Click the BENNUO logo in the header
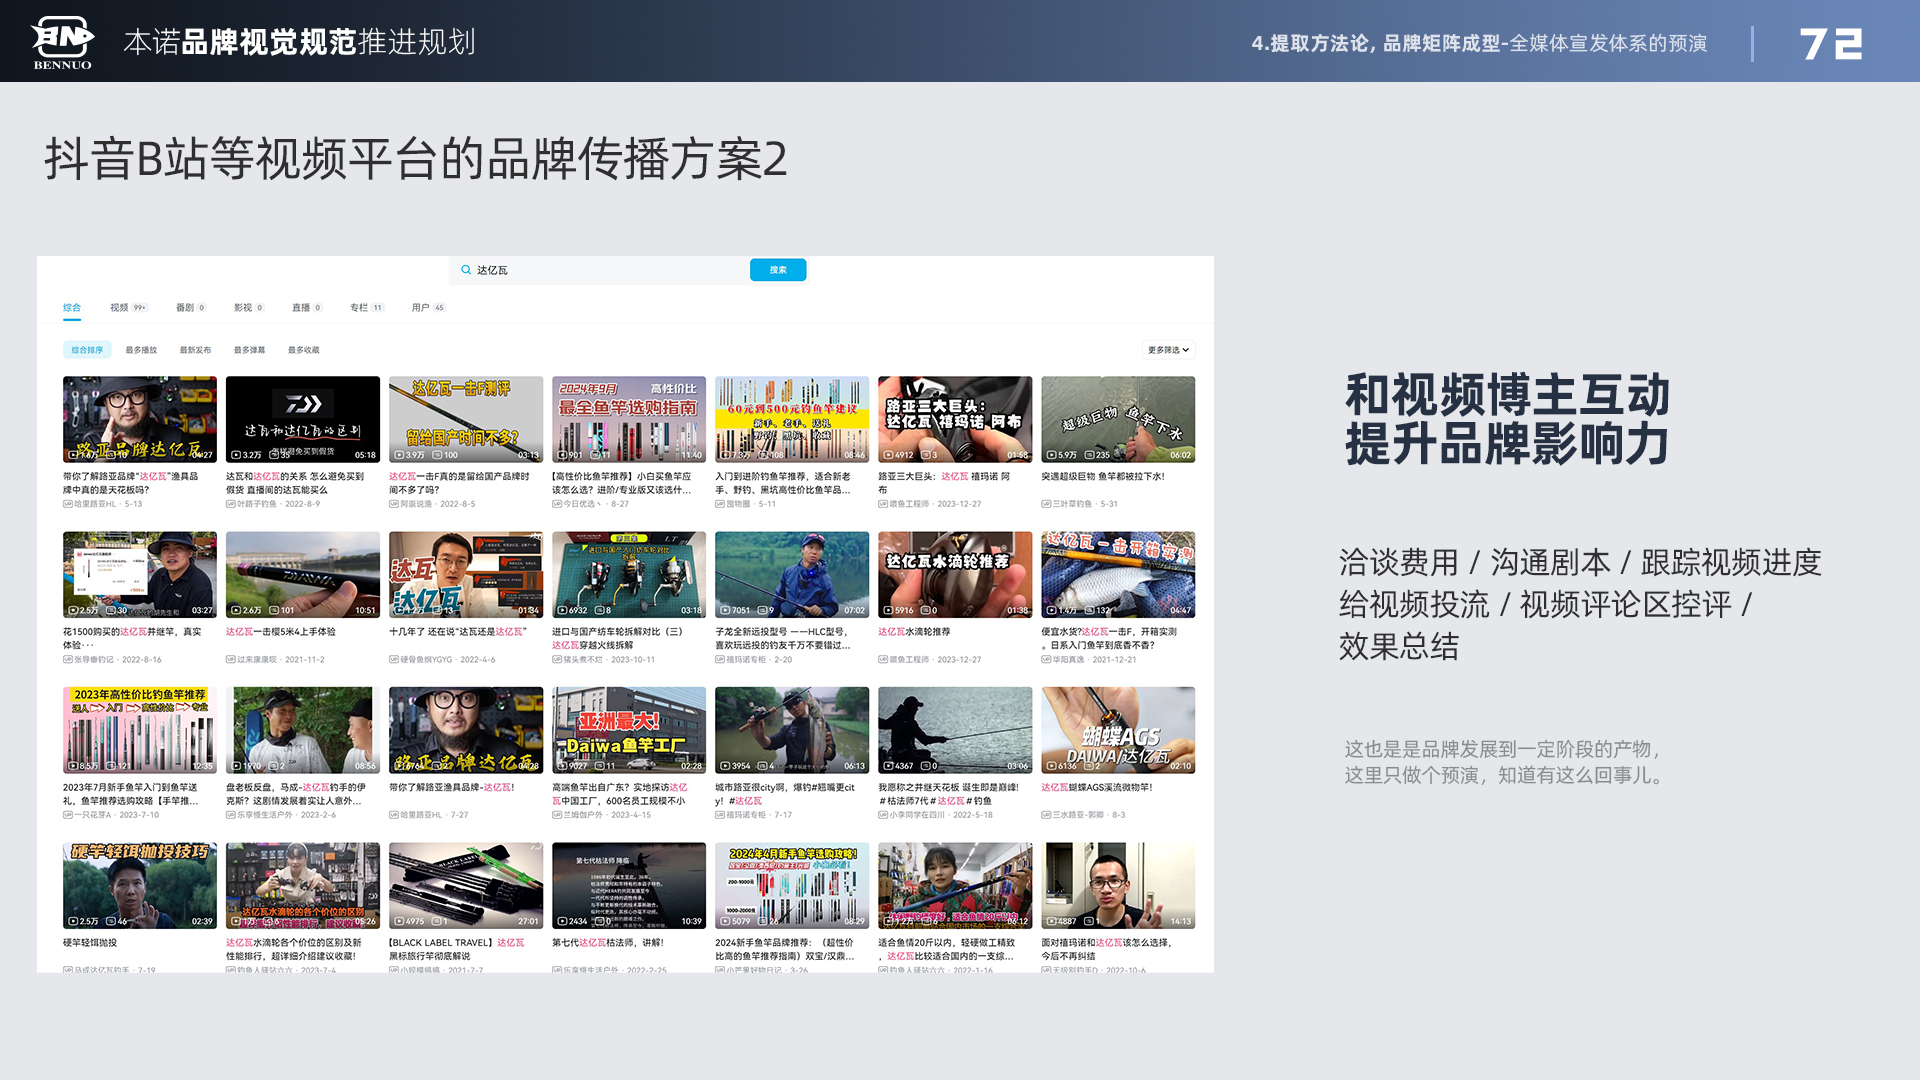Image resolution: width=1920 pixels, height=1080 pixels. point(62,42)
